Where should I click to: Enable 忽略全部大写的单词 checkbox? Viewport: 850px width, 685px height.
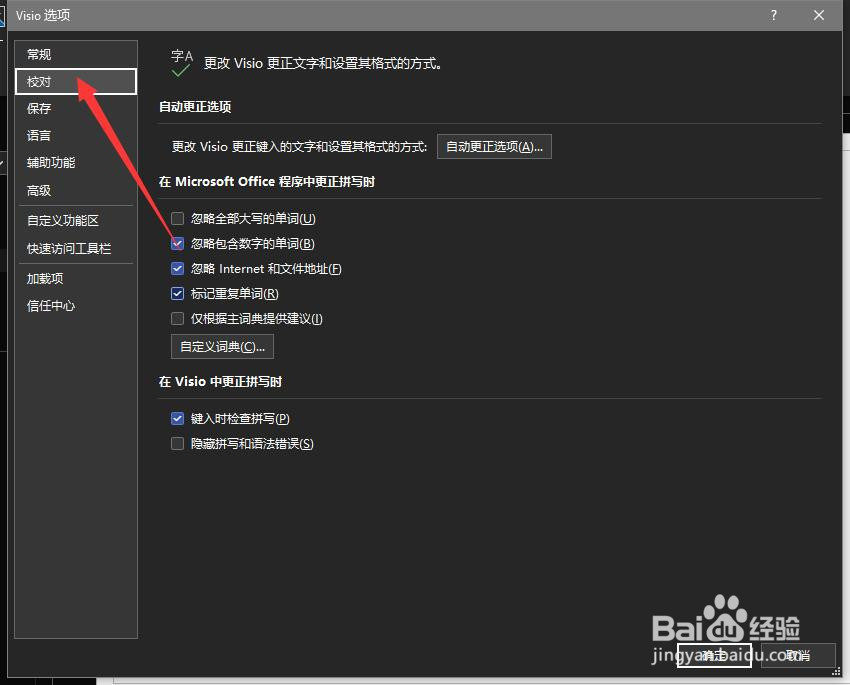point(177,218)
